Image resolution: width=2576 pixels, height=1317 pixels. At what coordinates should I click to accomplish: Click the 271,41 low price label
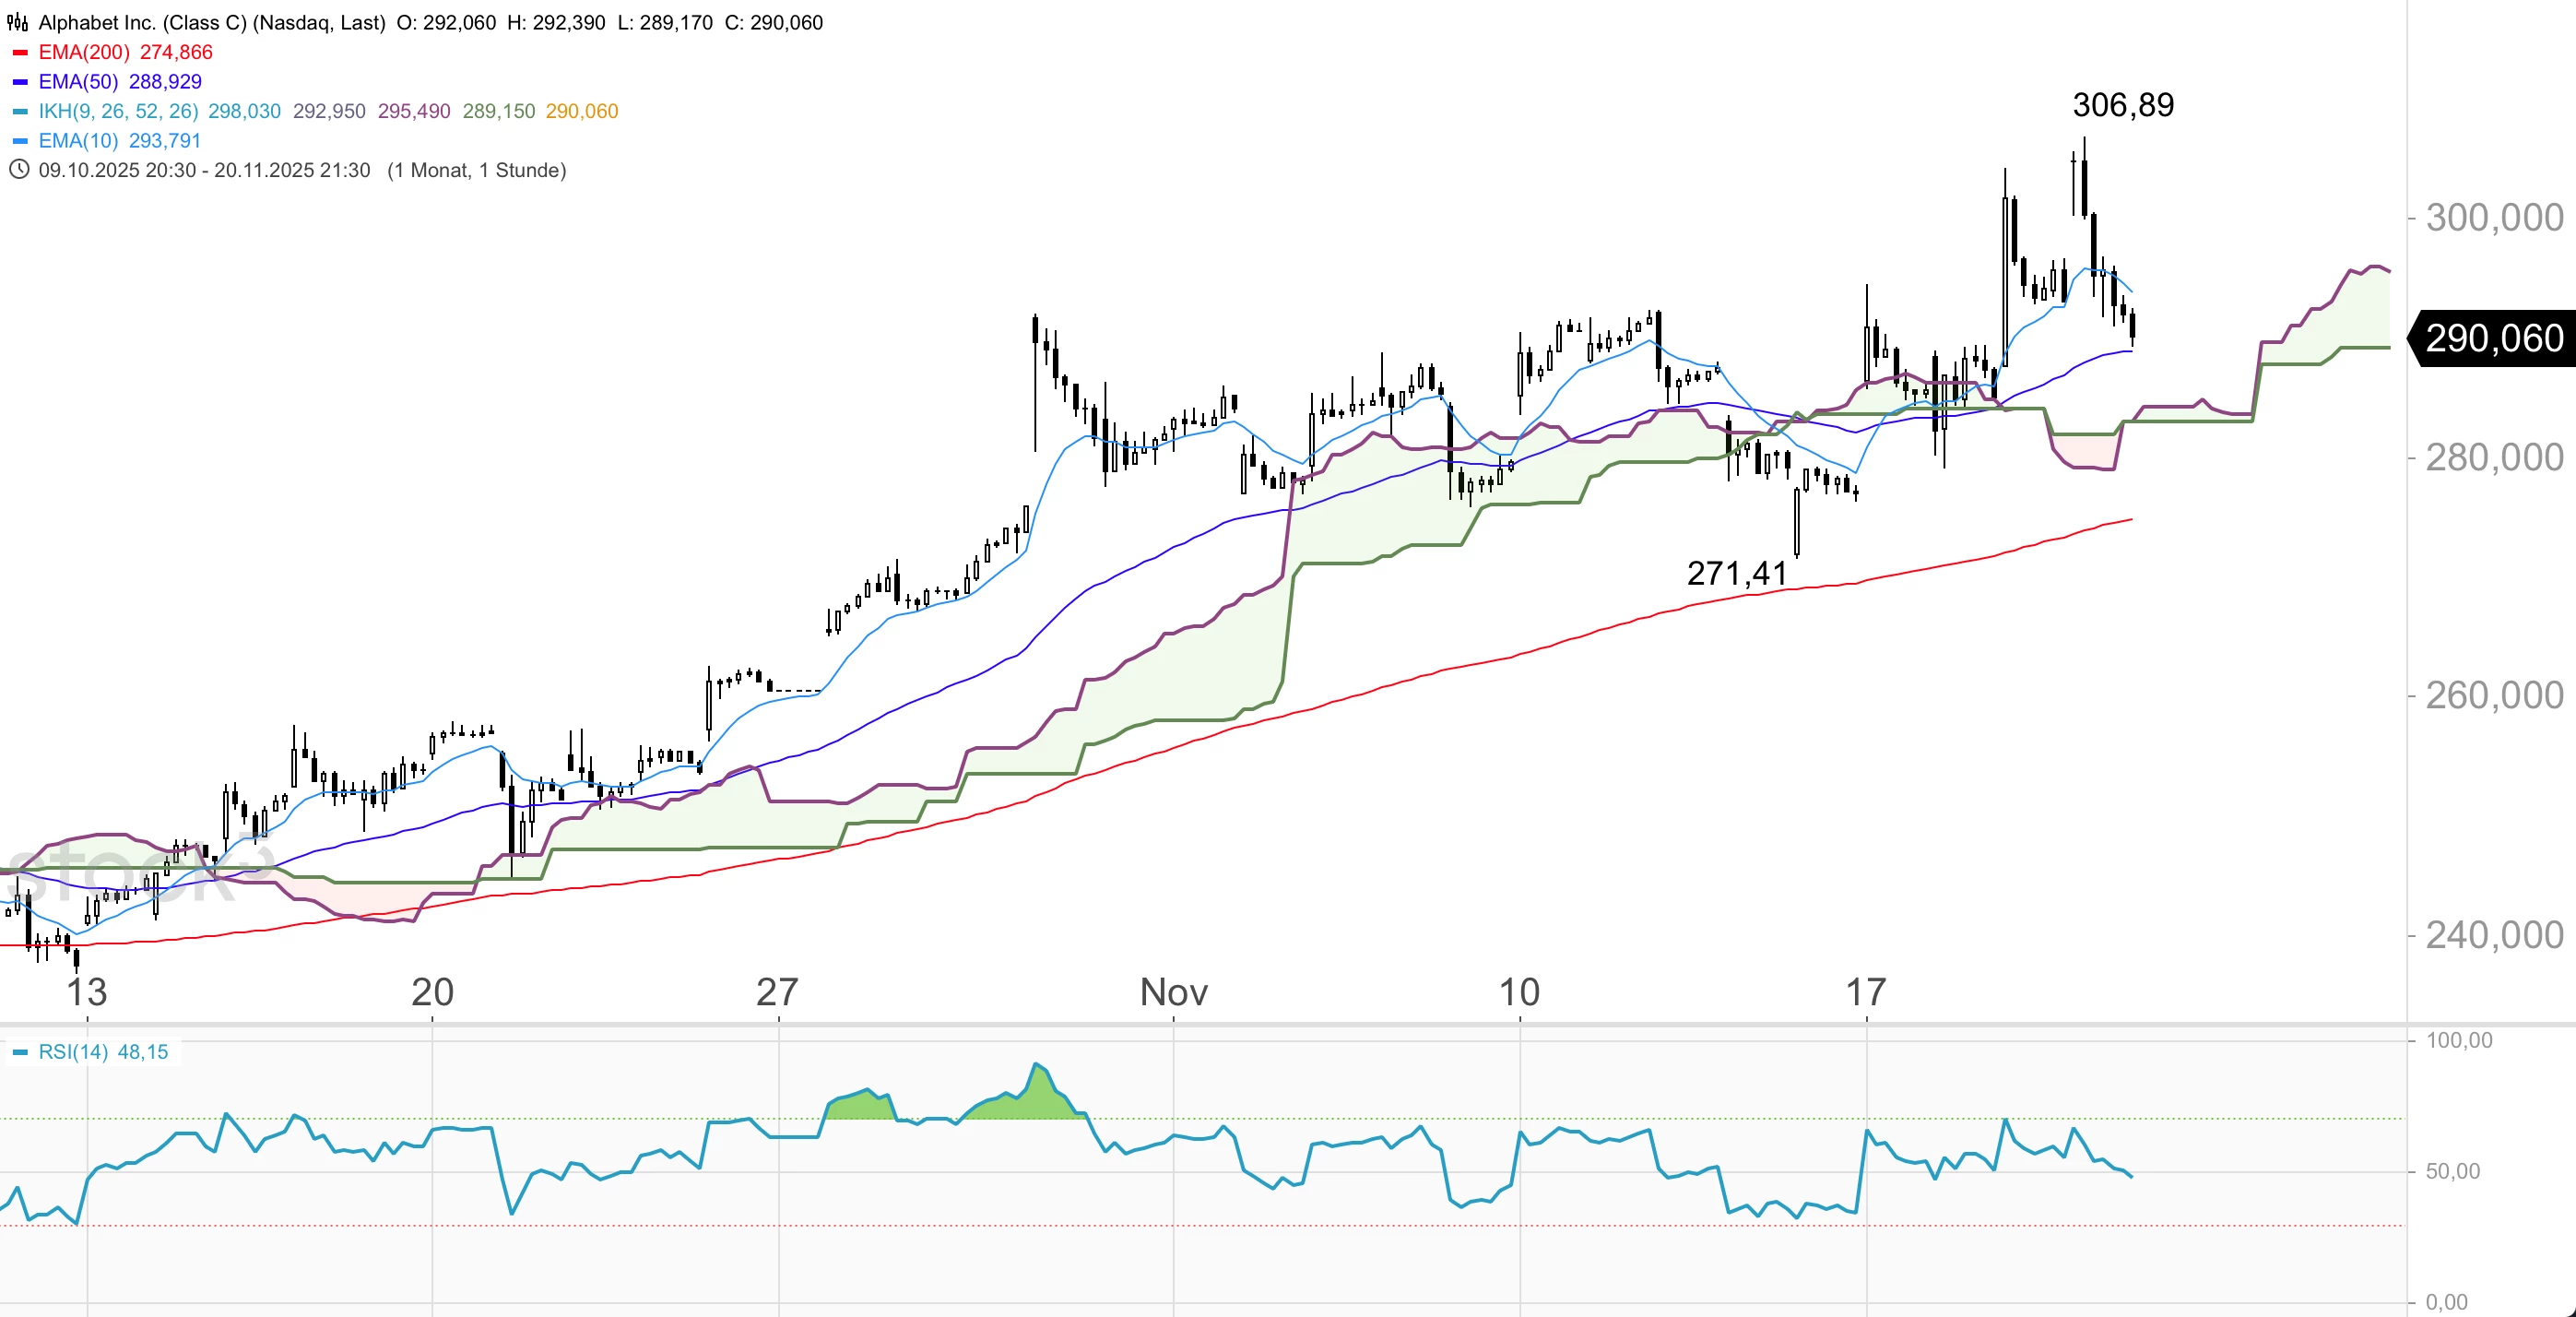click(1736, 573)
